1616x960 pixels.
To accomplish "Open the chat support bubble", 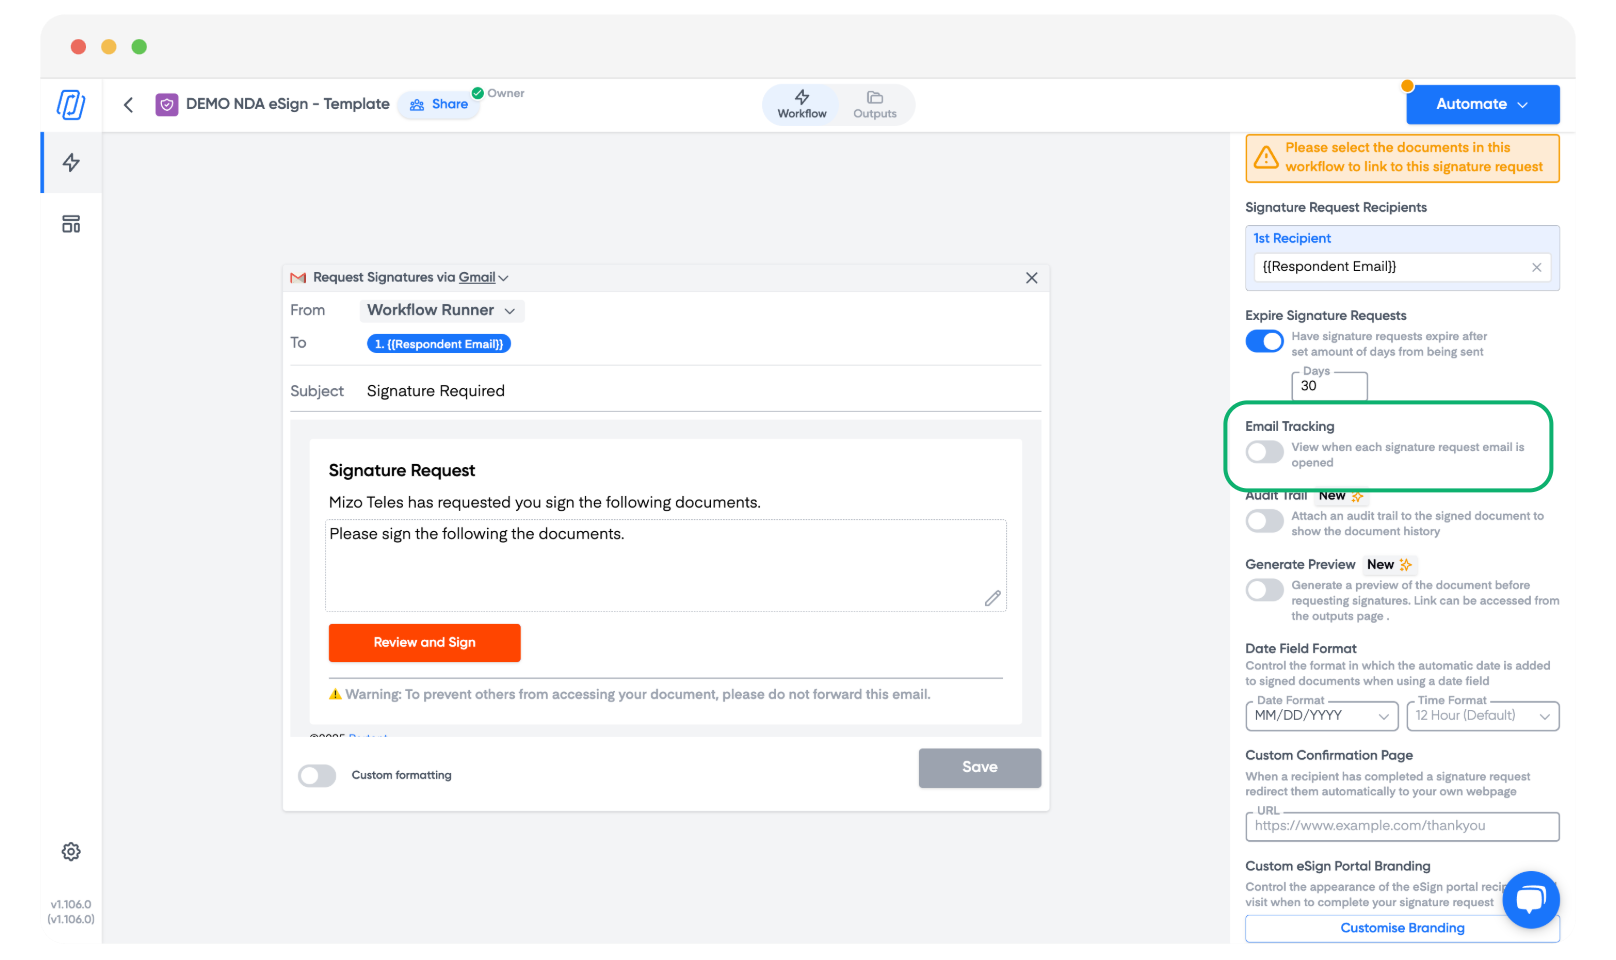I will click(x=1530, y=900).
